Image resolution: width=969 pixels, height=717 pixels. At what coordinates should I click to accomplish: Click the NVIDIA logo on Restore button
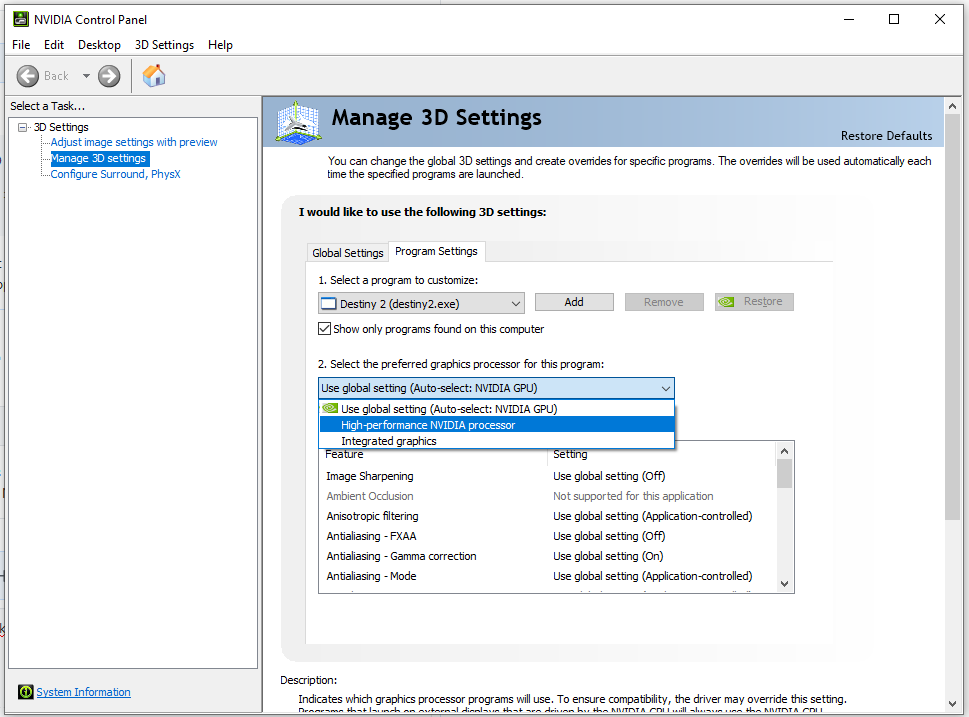pos(726,302)
